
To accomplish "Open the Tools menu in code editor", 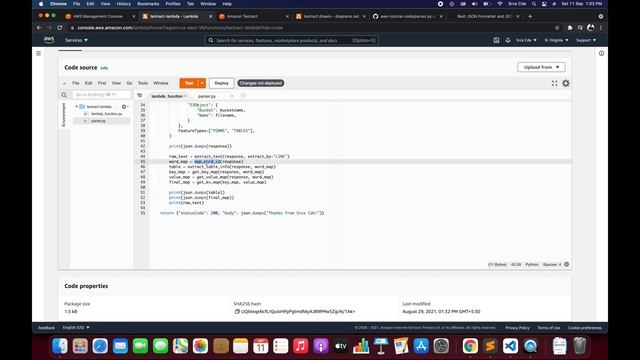I will [143, 83].
